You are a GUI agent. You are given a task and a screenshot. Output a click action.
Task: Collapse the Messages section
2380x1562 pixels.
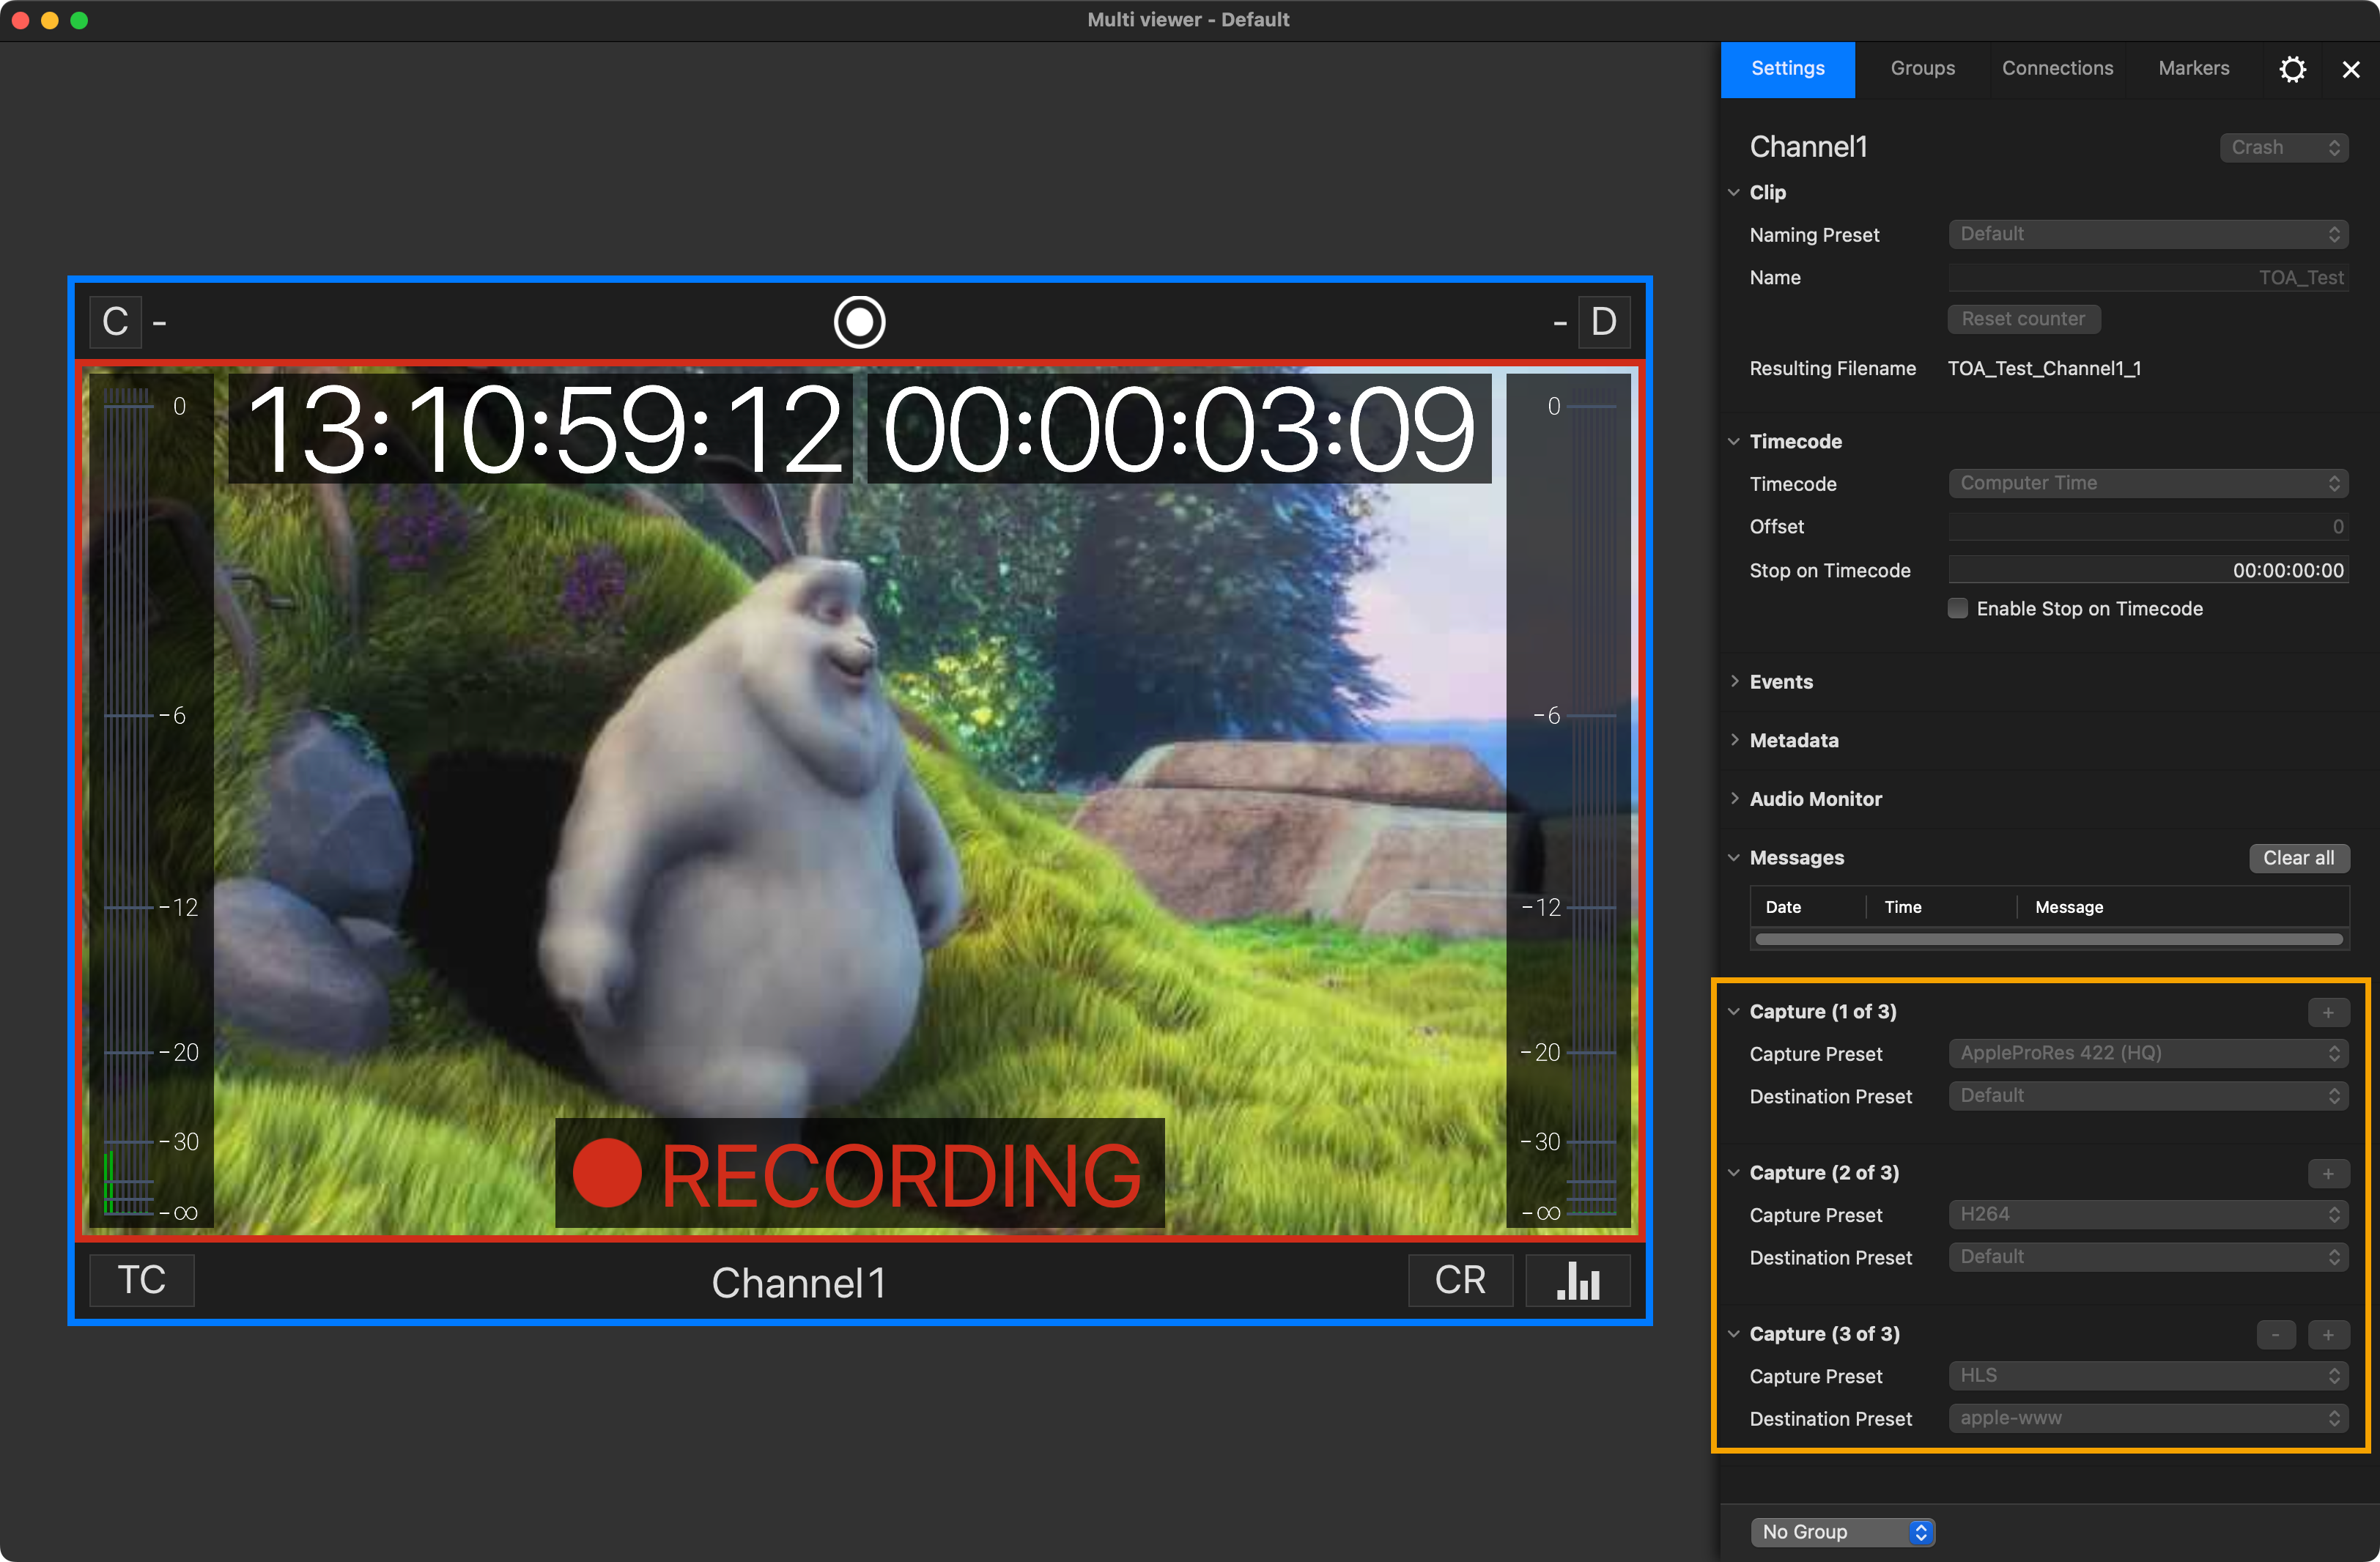1734,857
